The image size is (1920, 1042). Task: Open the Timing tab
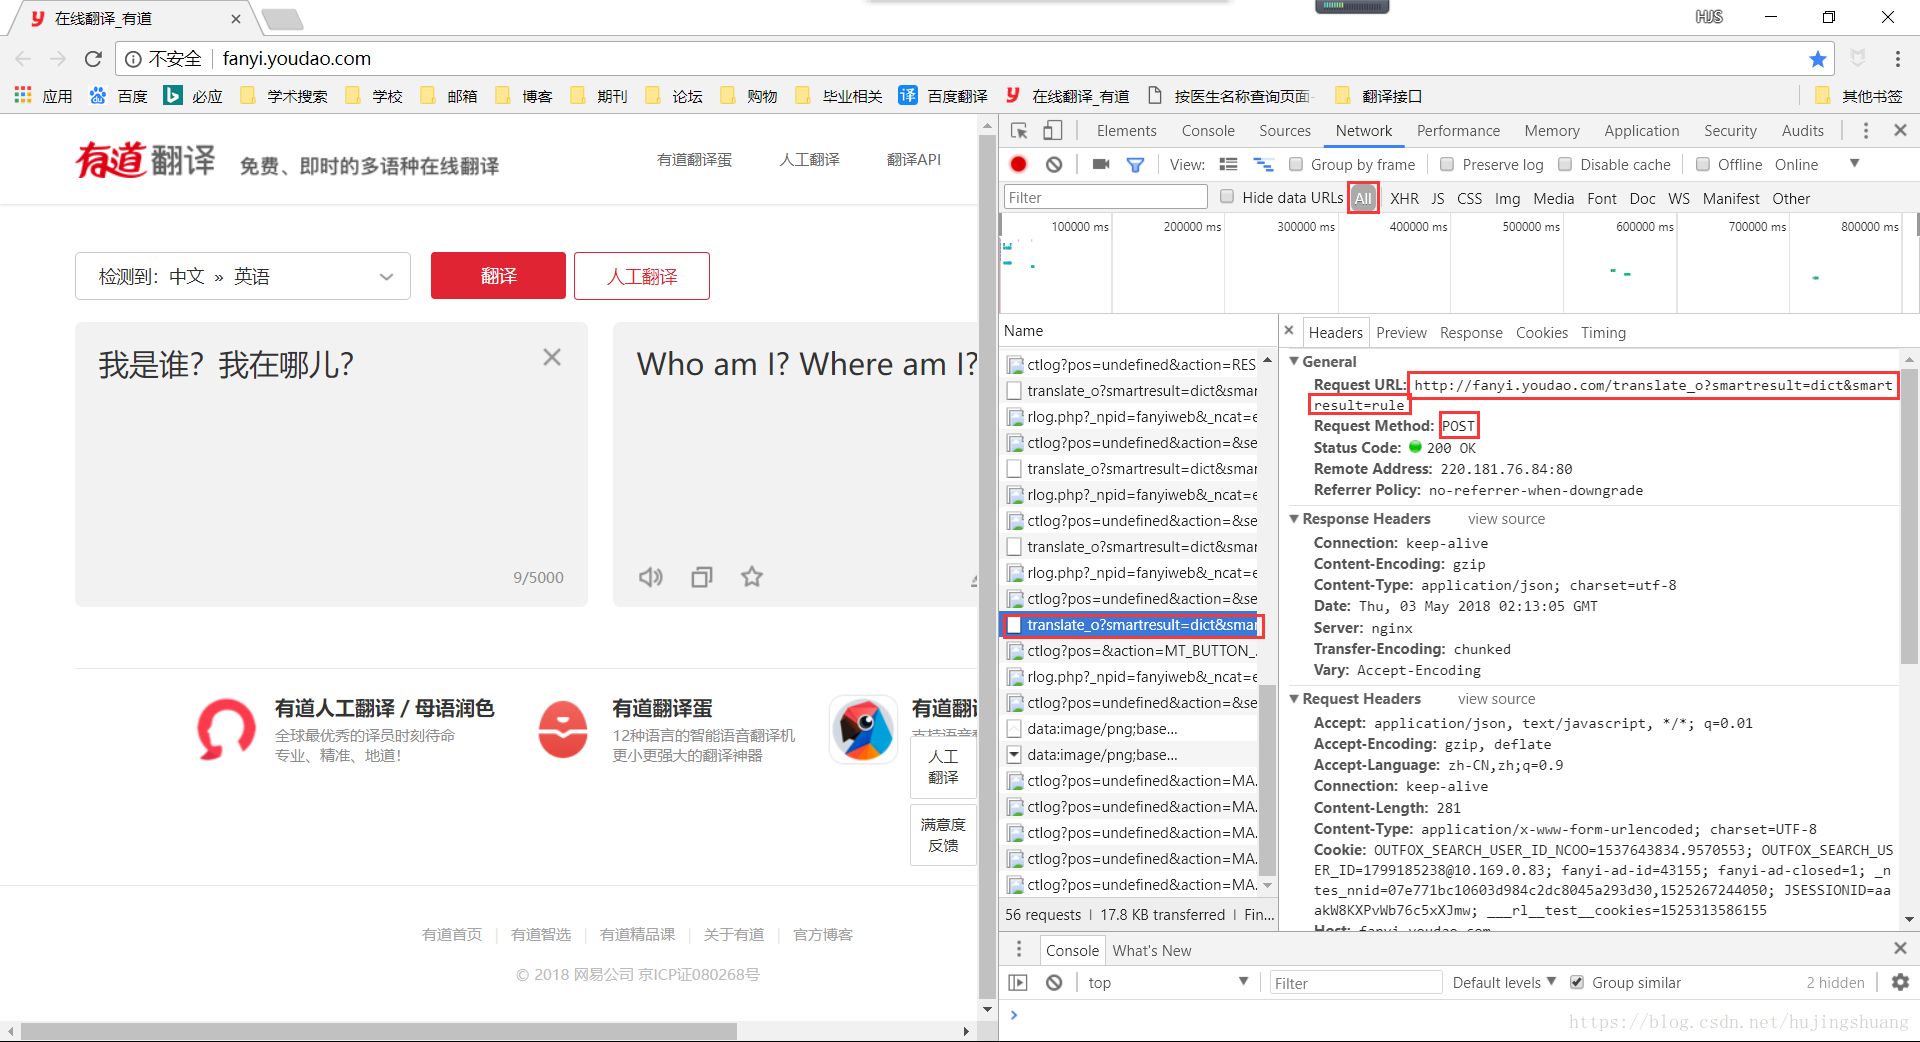[1603, 333]
